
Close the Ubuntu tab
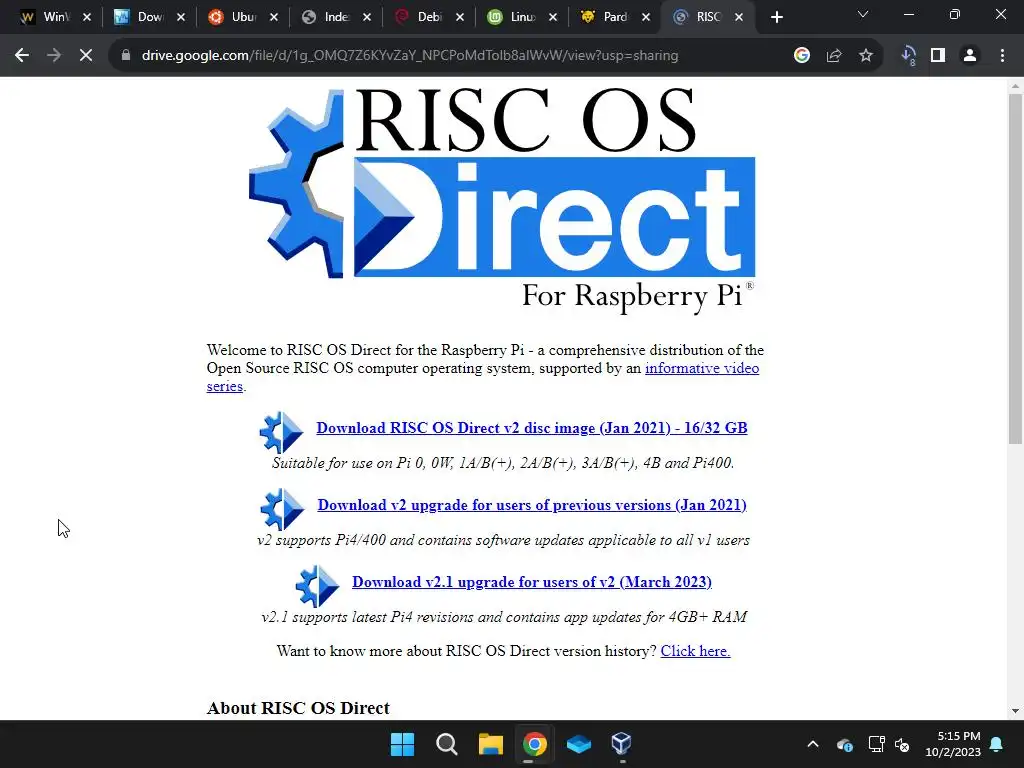click(x=274, y=17)
